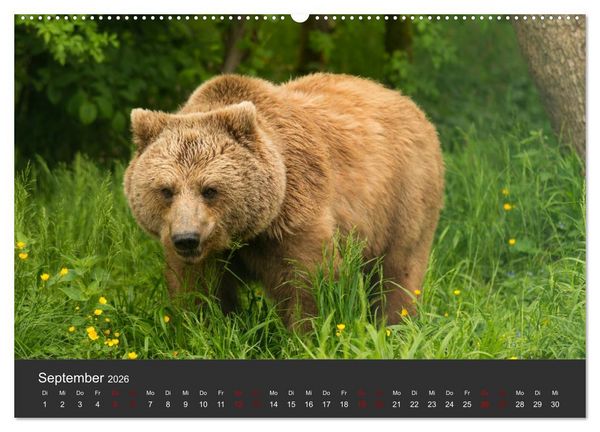600x432 pixels.
Task: Select date 10 in the calendar row
Action: (203, 404)
